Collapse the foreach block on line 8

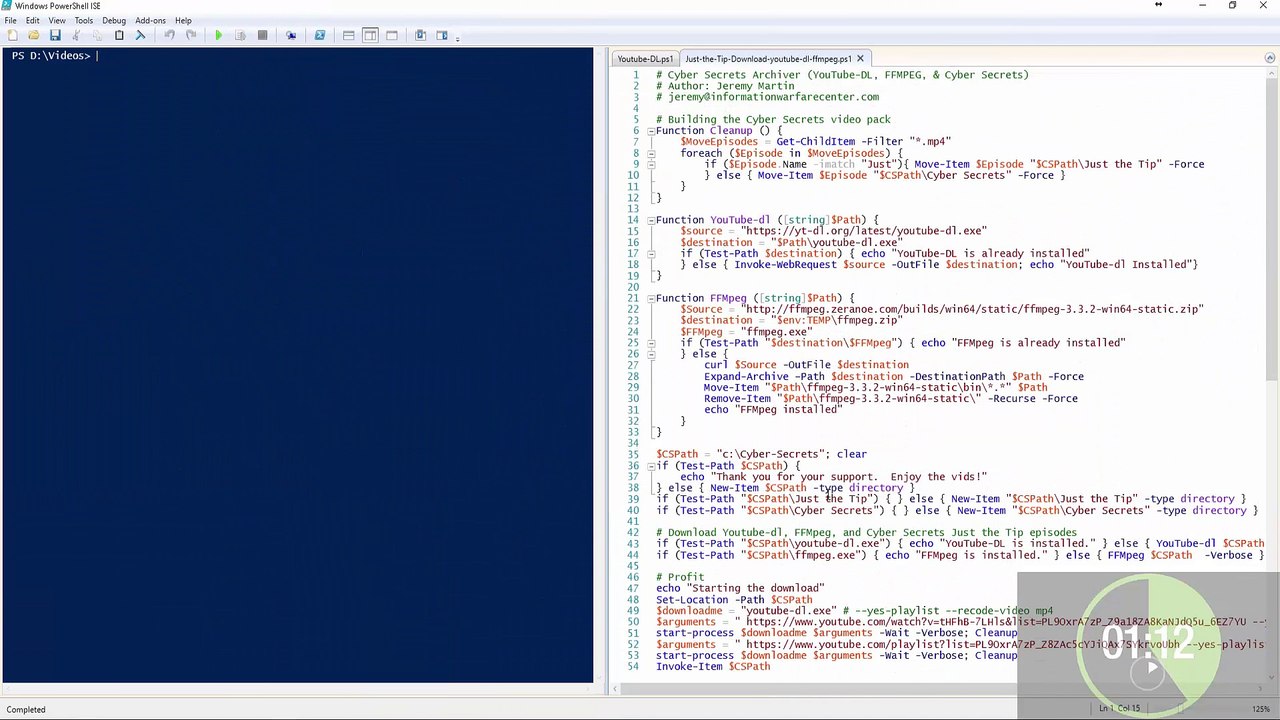pyautogui.click(x=650, y=153)
